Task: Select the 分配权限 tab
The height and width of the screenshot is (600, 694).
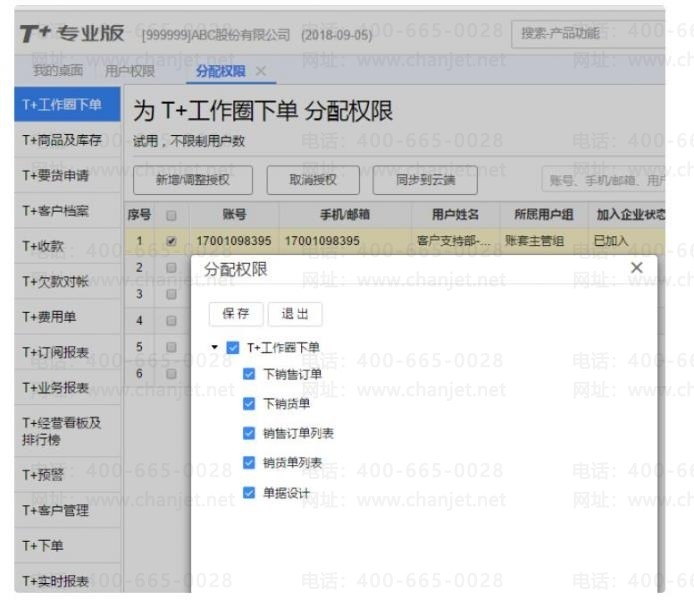Action: pyautogui.click(x=220, y=71)
